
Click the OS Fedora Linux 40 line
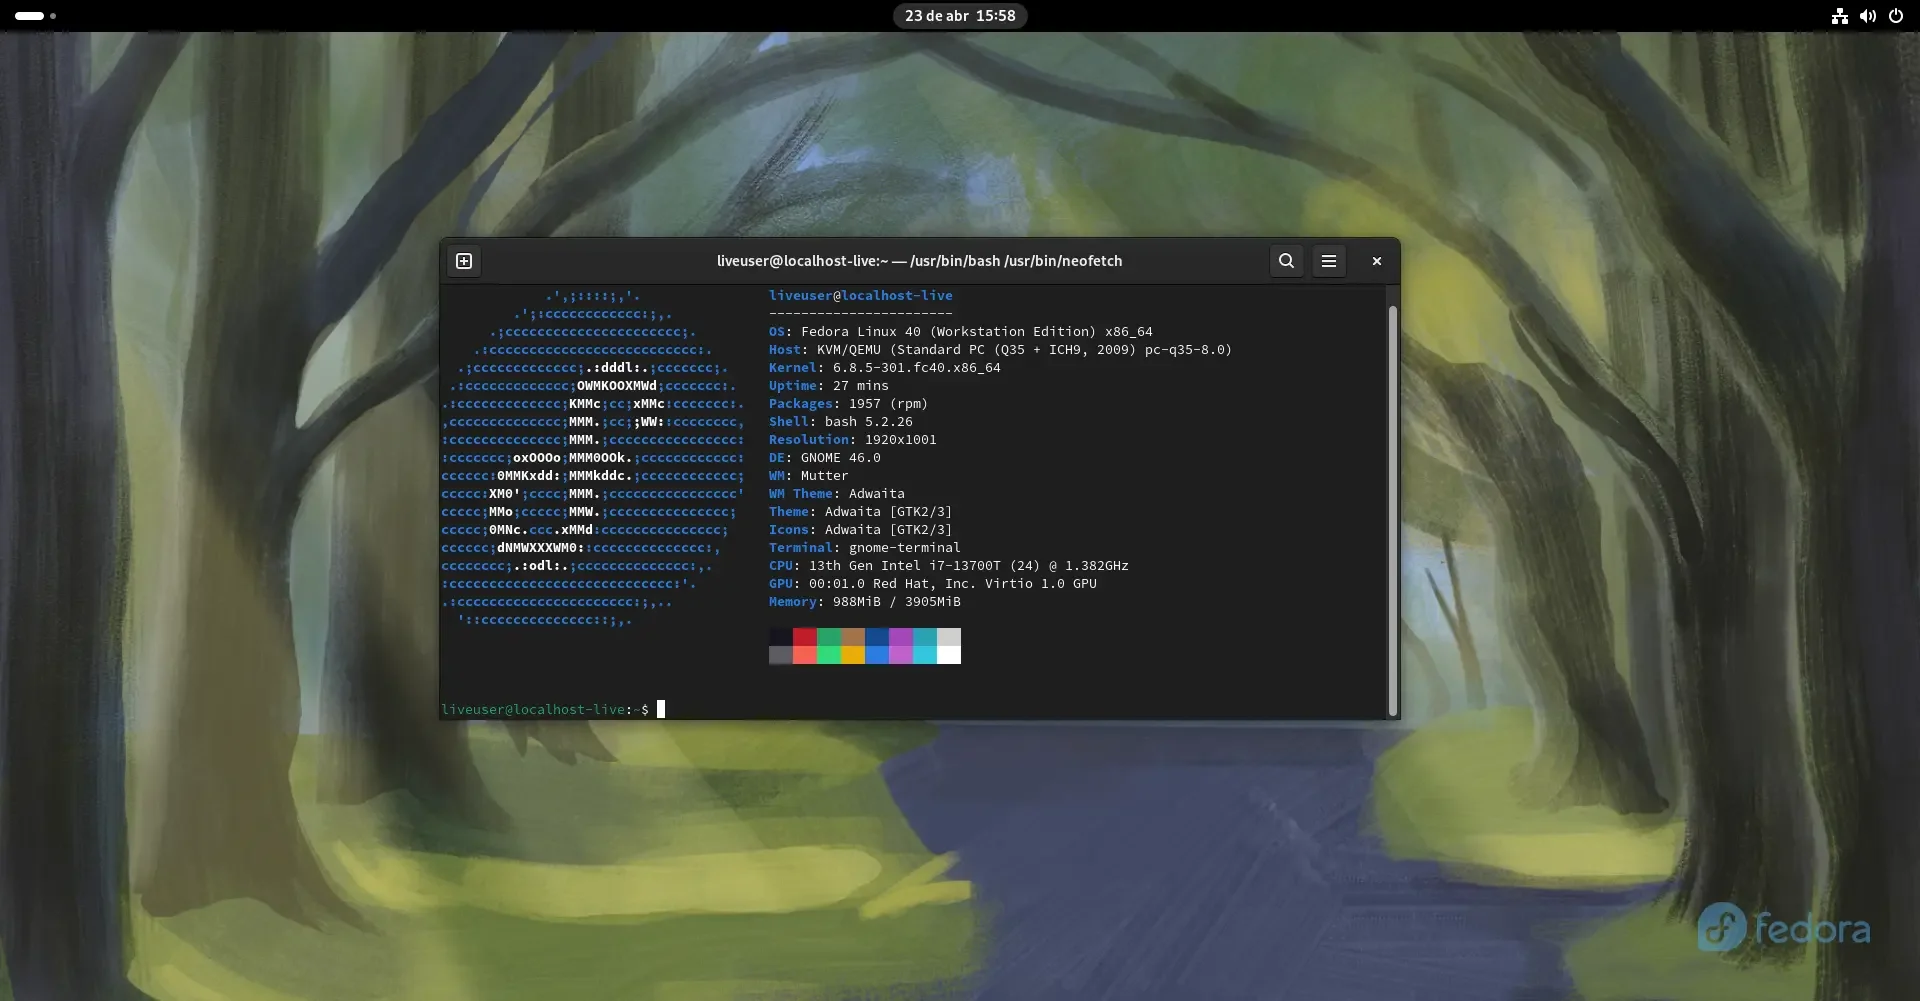pyautogui.click(x=960, y=332)
